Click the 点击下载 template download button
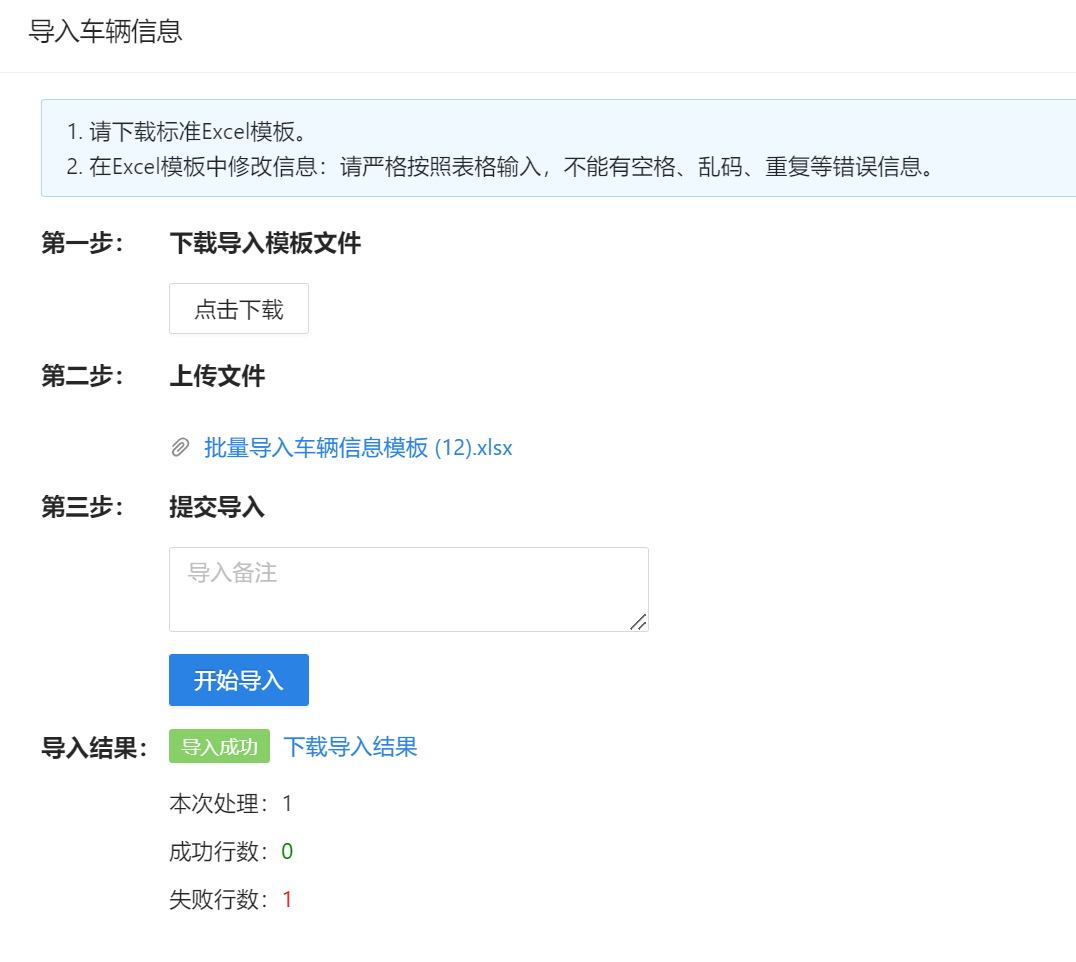This screenshot has width=1076, height=962. [x=239, y=309]
